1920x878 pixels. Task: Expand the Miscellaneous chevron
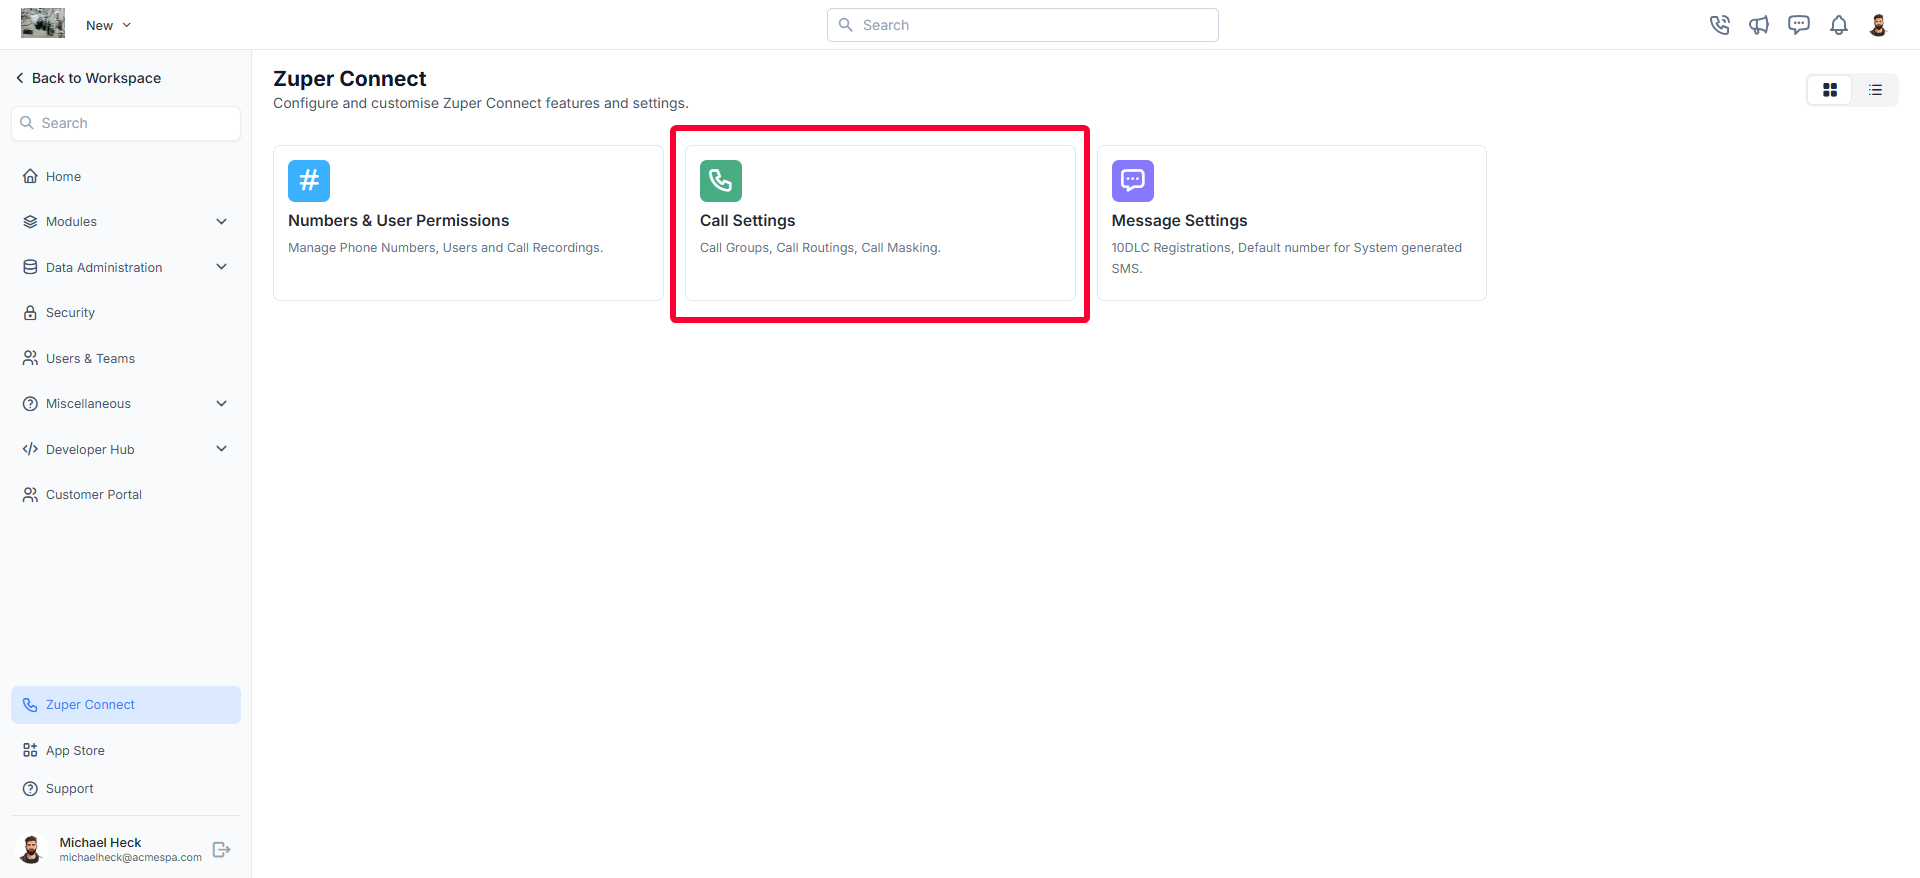[222, 404]
